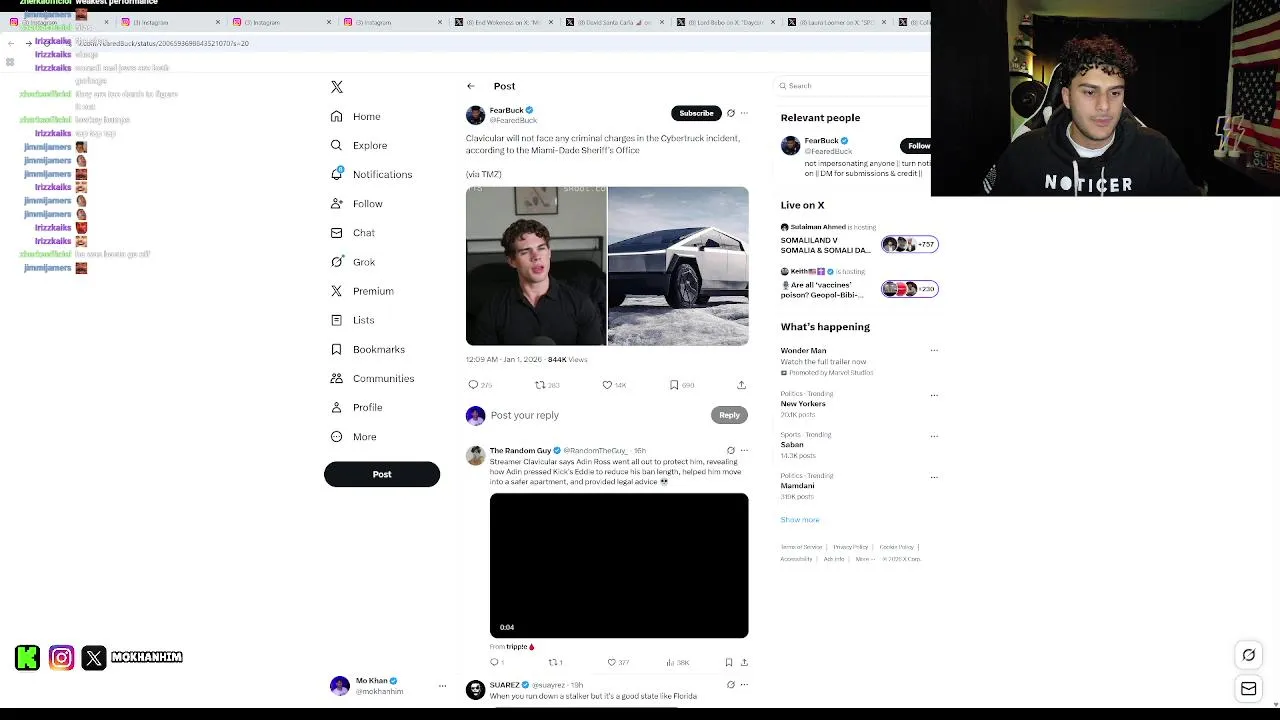Click the trippie source link under the video
The image size is (1280, 720).
518,647
